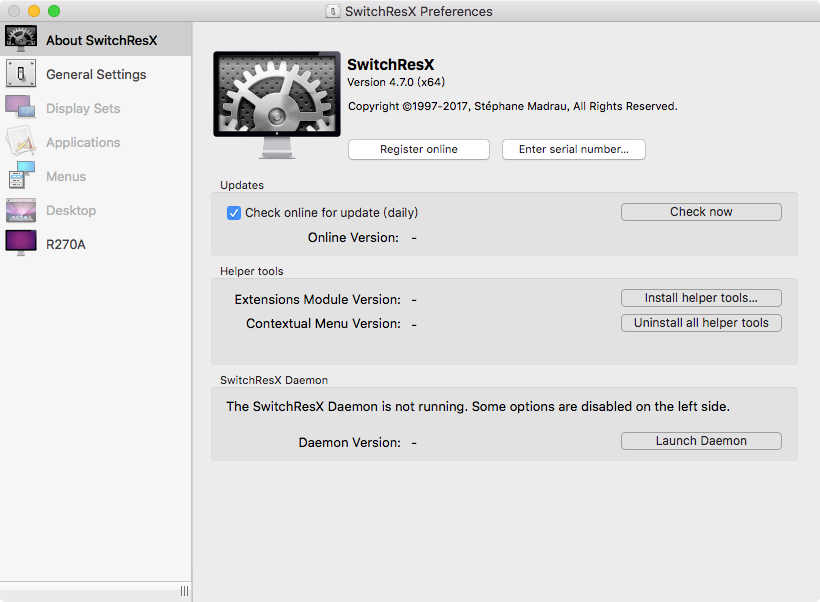Click Uninstall all helper tools button

tap(701, 323)
